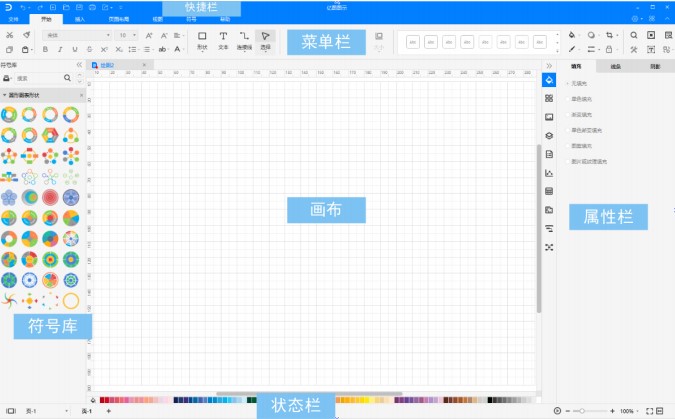Switch to the Insert ribbon tab
Image resolution: width=675 pixels, height=419 pixels.
click(x=80, y=19)
